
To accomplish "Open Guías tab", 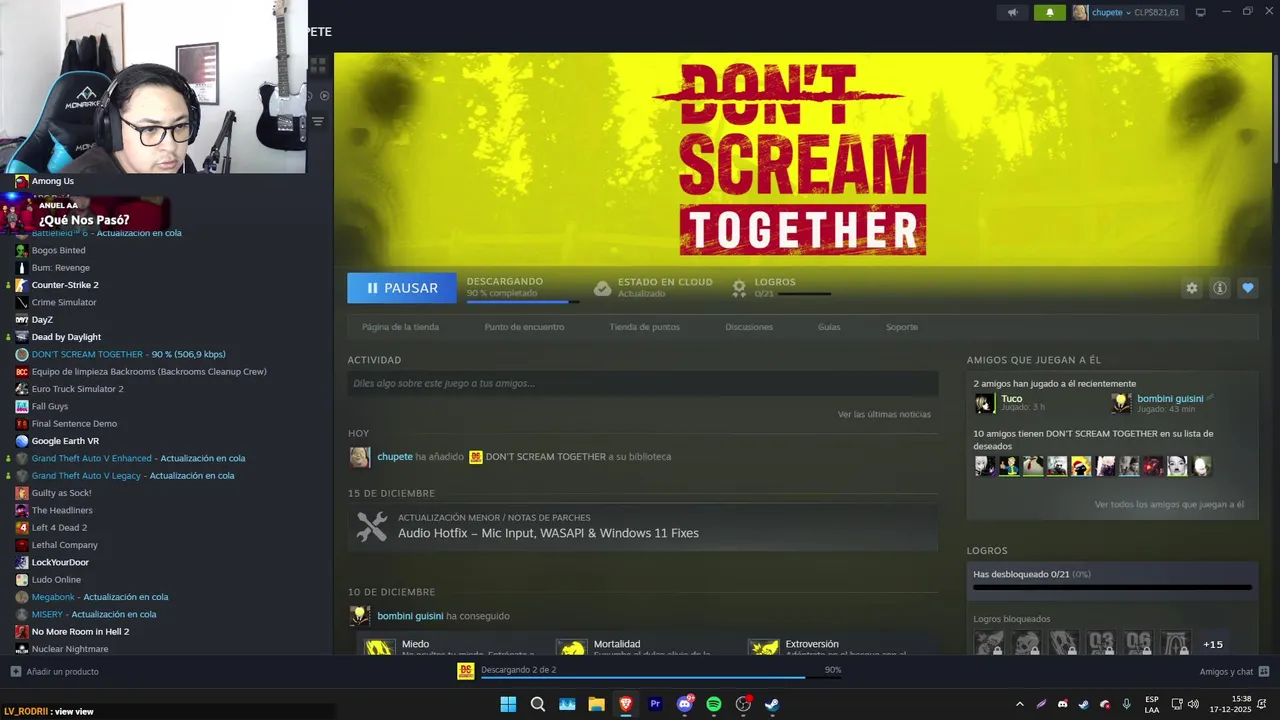I will pos(829,327).
